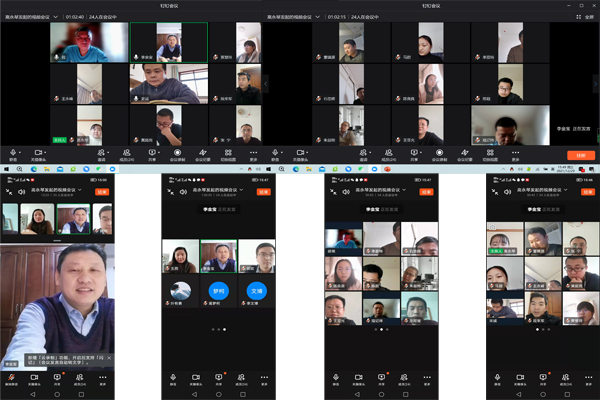Open the share icon in the third phone toolbar

[x=382, y=378]
